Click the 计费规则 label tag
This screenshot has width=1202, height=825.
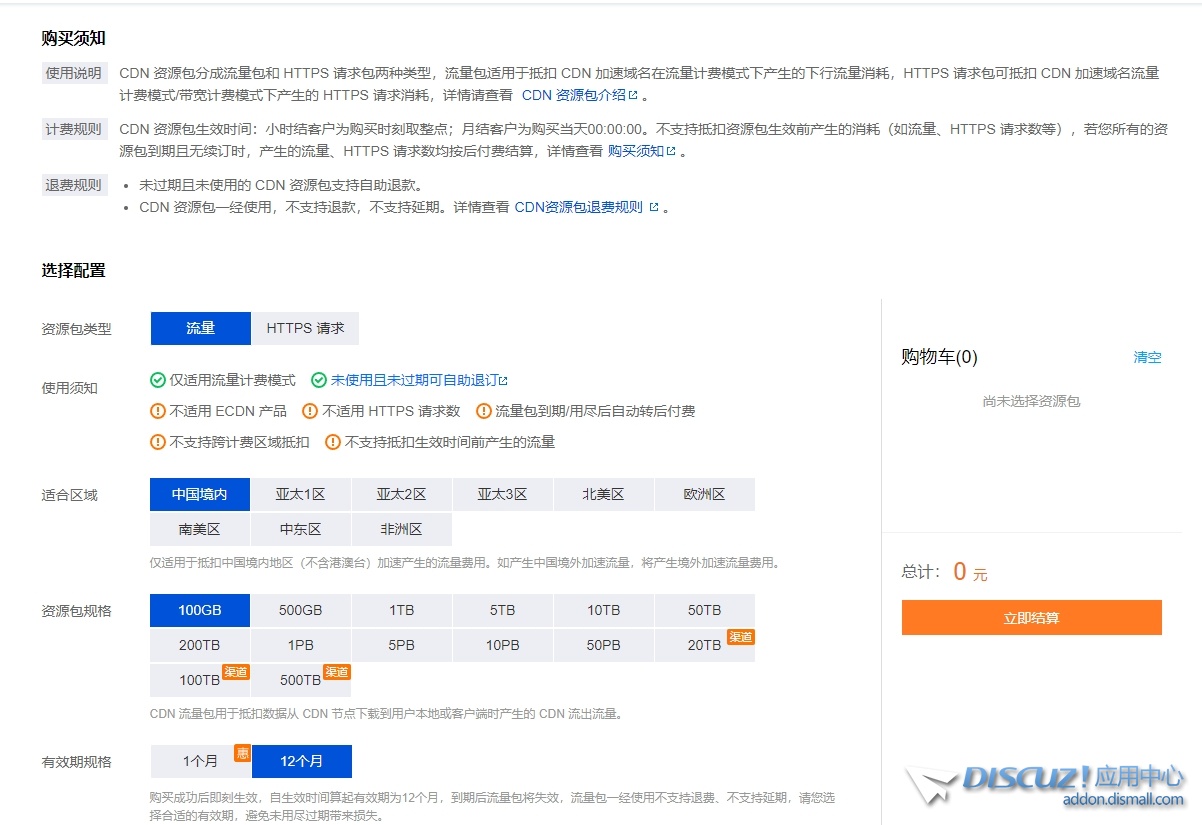coord(74,129)
